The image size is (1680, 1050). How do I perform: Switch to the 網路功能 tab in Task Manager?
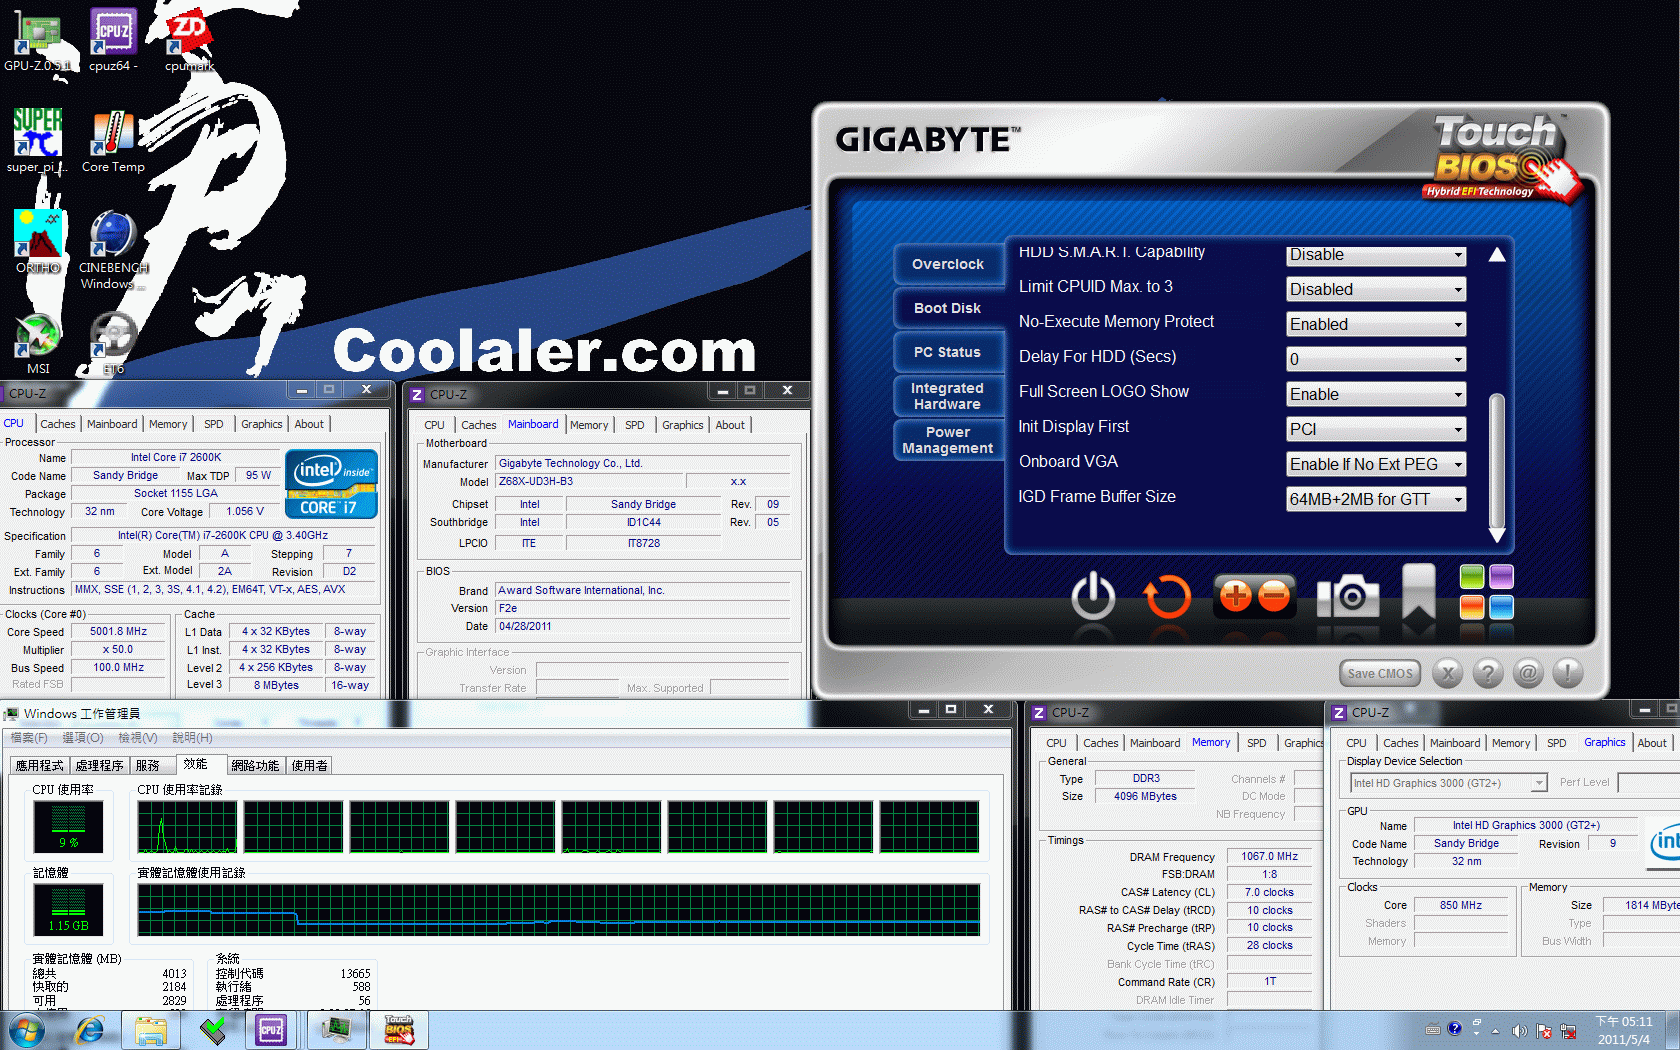256,766
